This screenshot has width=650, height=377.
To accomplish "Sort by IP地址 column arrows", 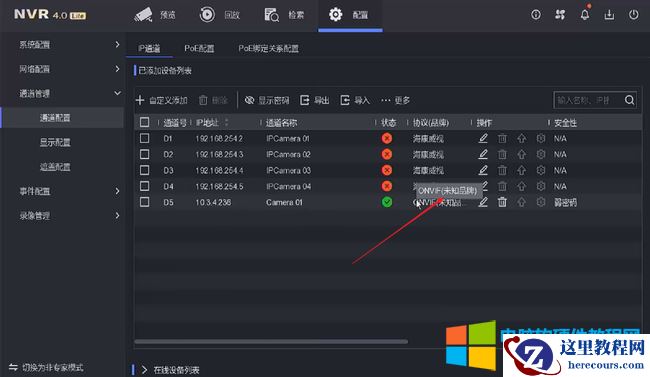I will point(226,122).
